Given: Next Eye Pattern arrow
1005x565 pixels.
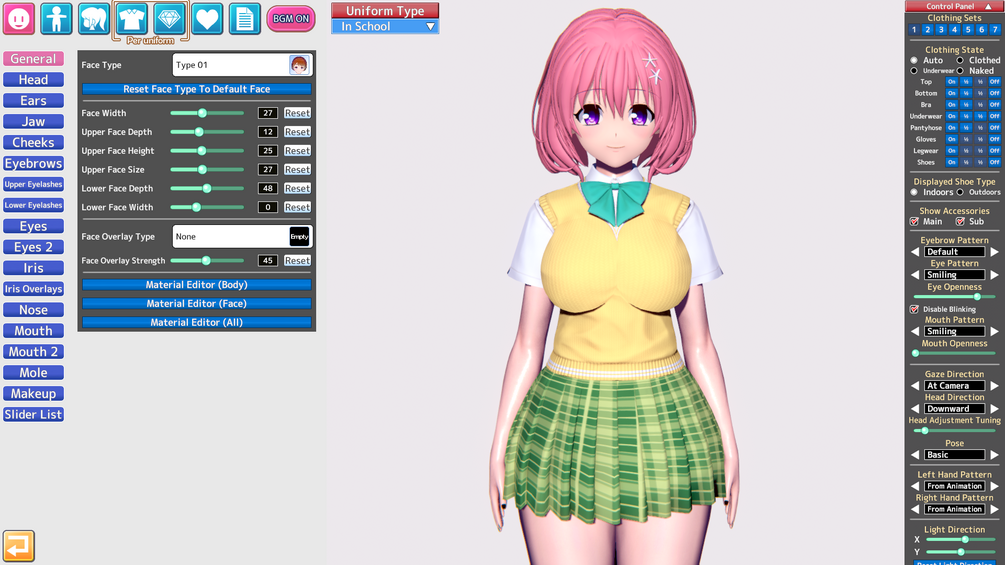Looking at the screenshot, I should [x=994, y=275].
